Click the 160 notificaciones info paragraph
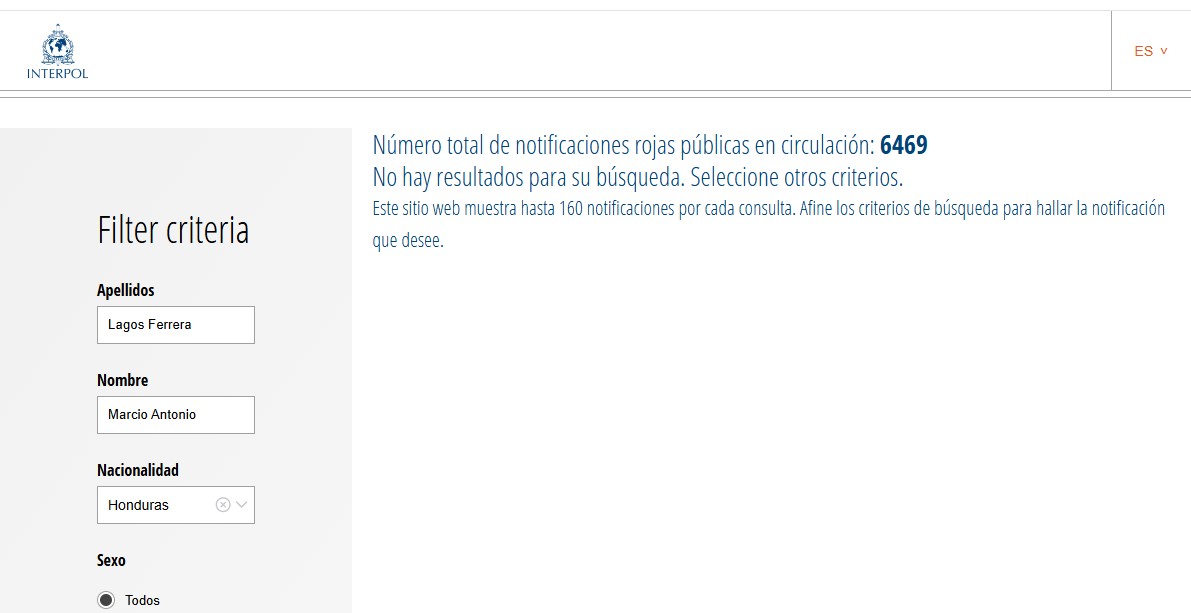This screenshot has height=613, width=1191. click(x=768, y=209)
